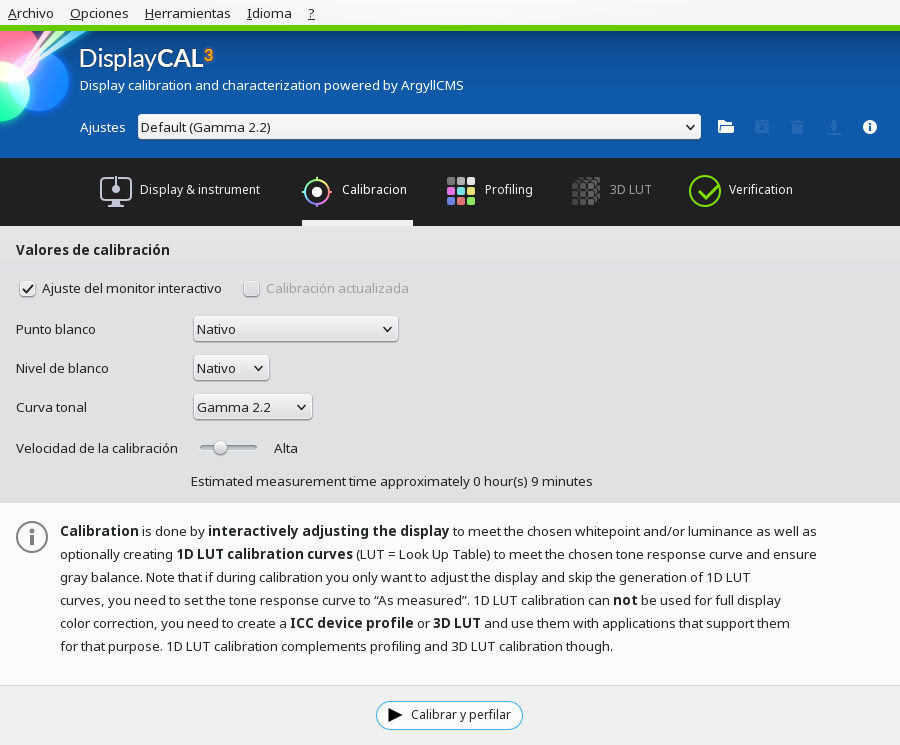Viewport: 900px width, 745px height.
Task: Open the Archivo menu
Action: (30, 13)
